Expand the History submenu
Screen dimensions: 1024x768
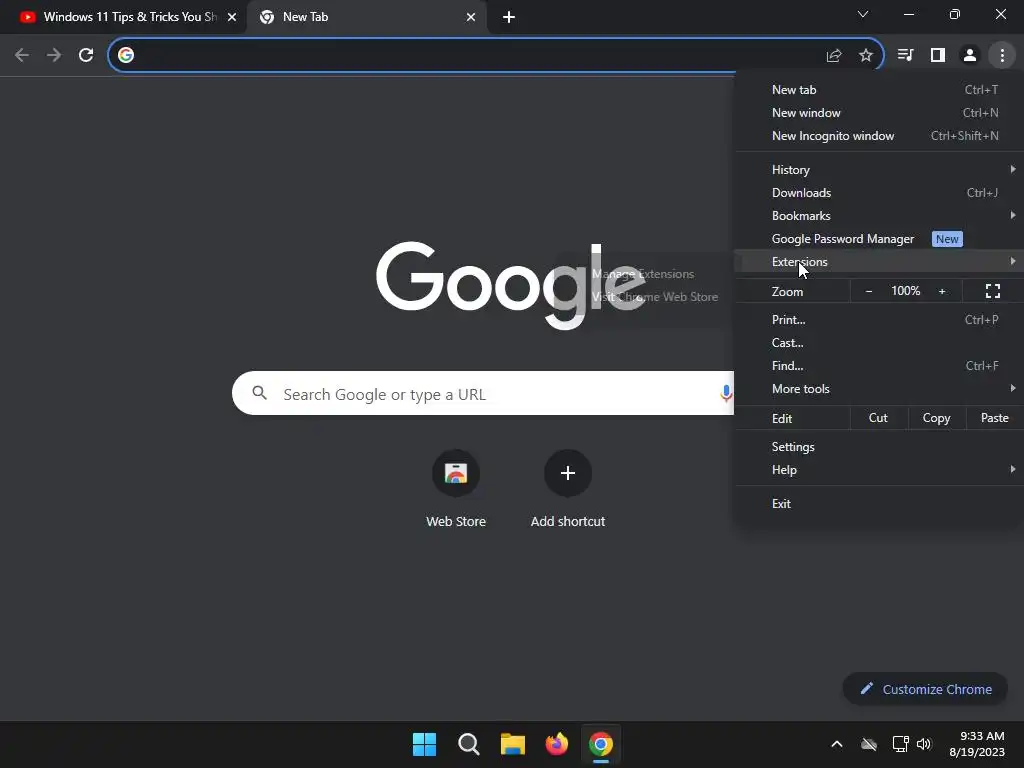point(879,169)
